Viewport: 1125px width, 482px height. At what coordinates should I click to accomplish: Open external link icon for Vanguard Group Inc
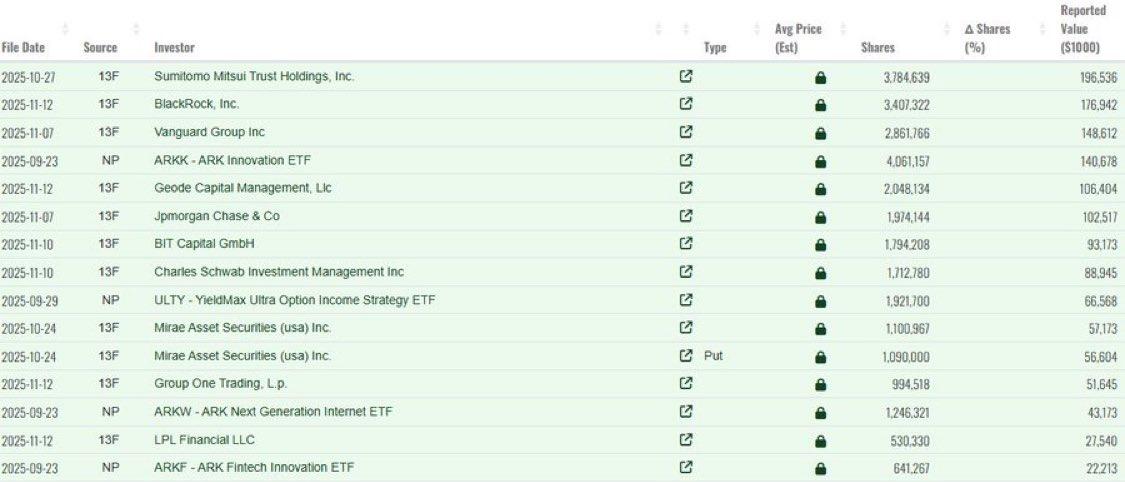(x=686, y=132)
